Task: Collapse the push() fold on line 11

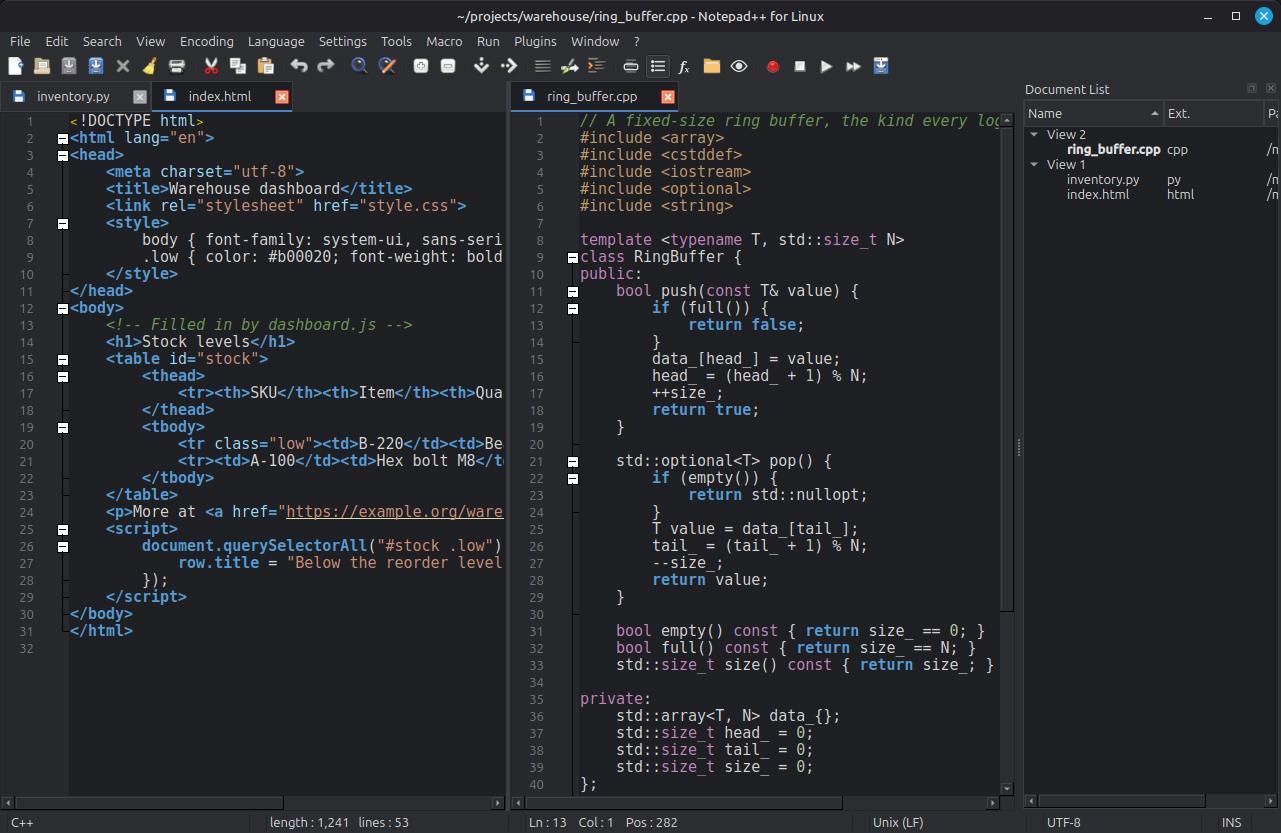Action: pos(573,292)
